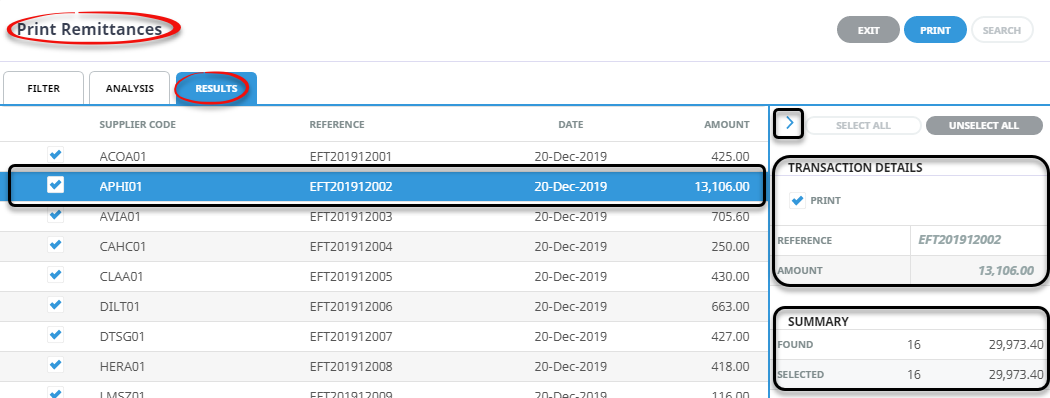
Task: Toggle the HERA01 row checkbox
Action: [x=56, y=364]
